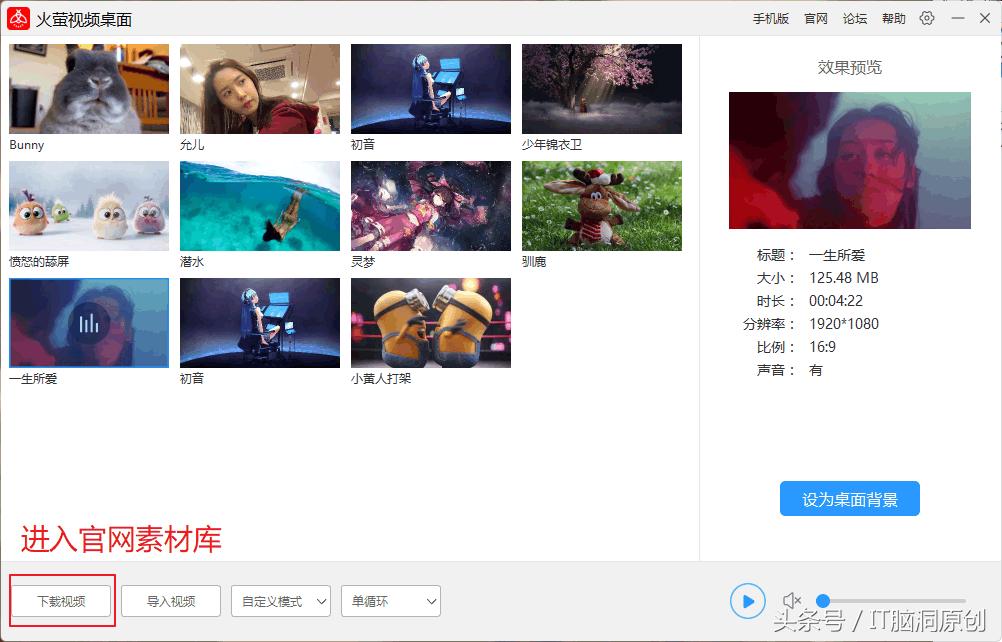This screenshot has height=642, width=1002.
Task: Visit the 官网 official website link
Action: pyautogui.click(x=815, y=18)
